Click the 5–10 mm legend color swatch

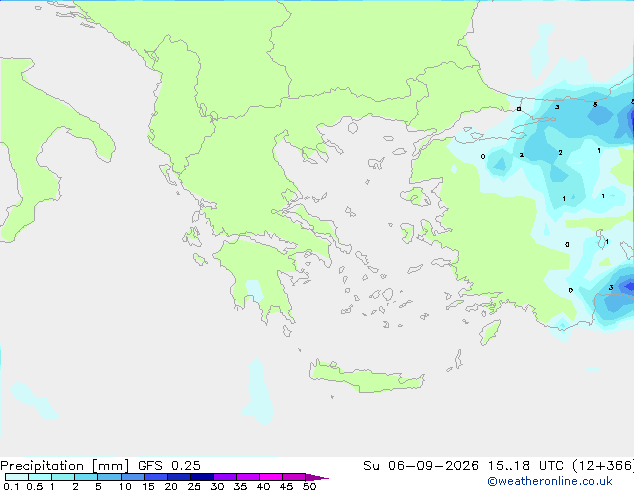(x=109, y=477)
